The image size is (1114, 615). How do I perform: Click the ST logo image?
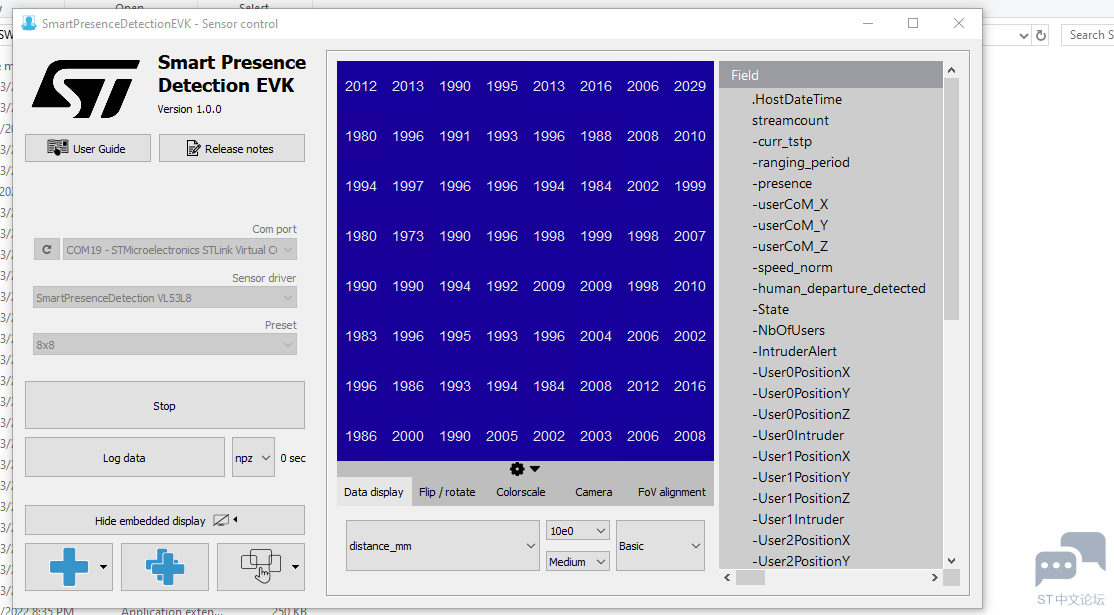click(85, 89)
